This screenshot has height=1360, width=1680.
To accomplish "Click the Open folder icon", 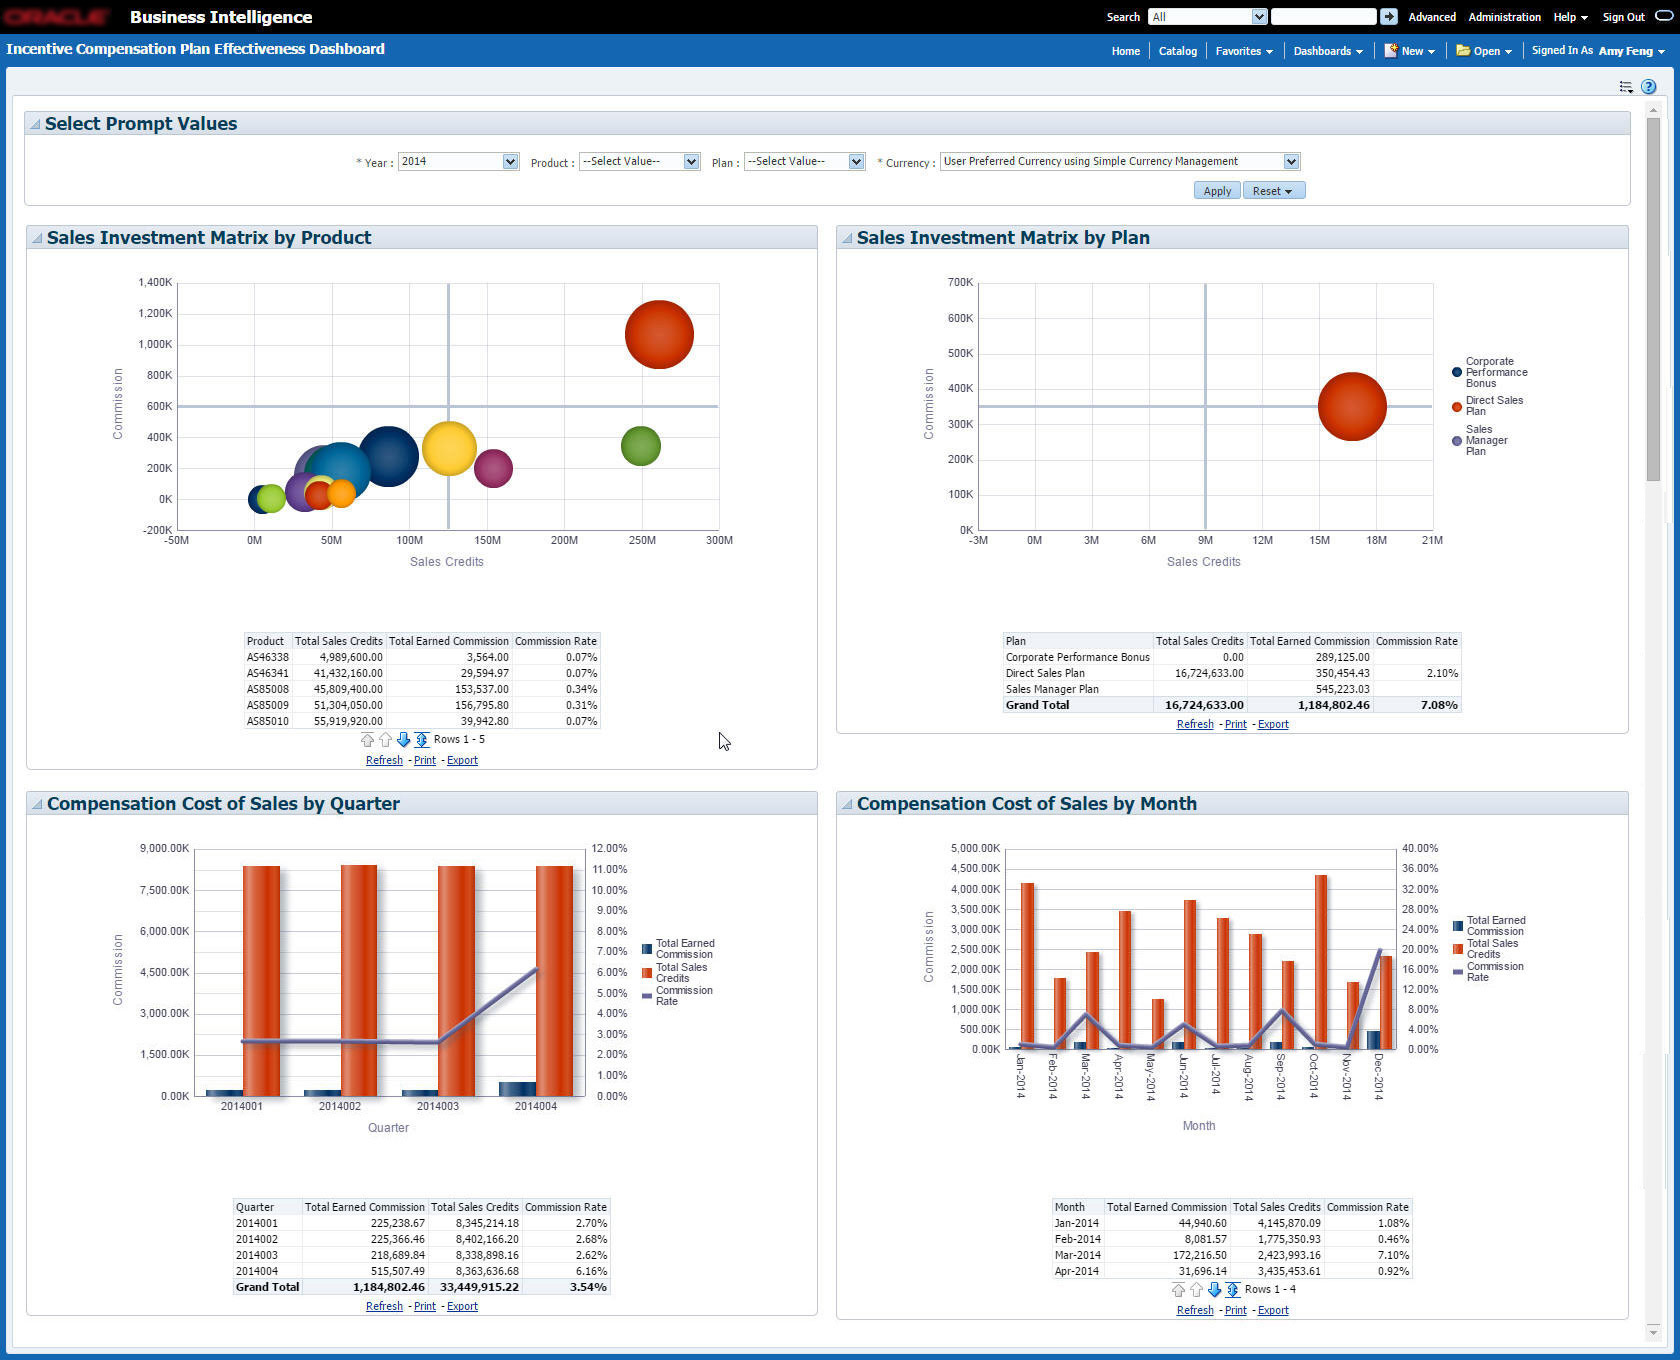I will (x=1463, y=51).
